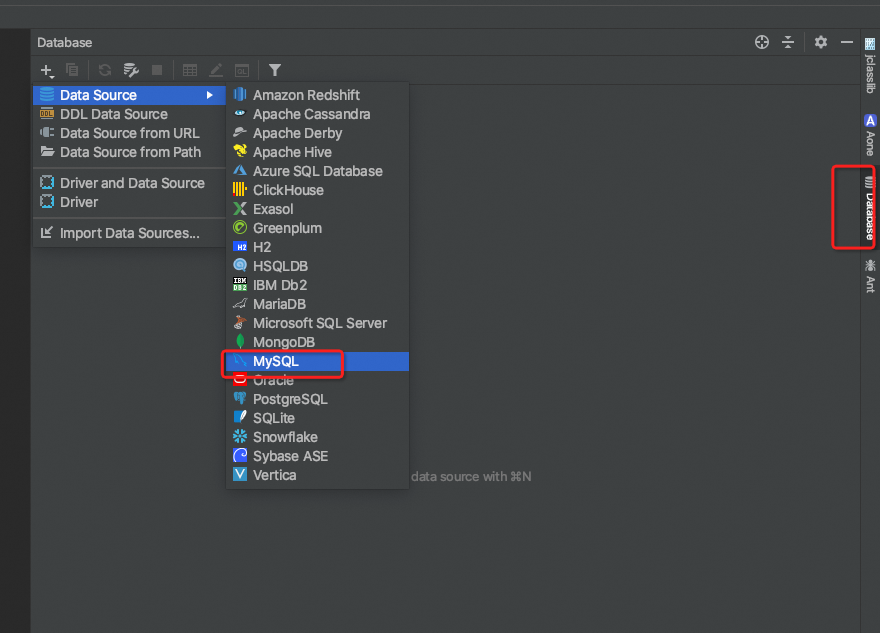The image size is (880, 633).
Task: Select Apache Hive data source
Action: pyautogui.click(x=318, y=153)
